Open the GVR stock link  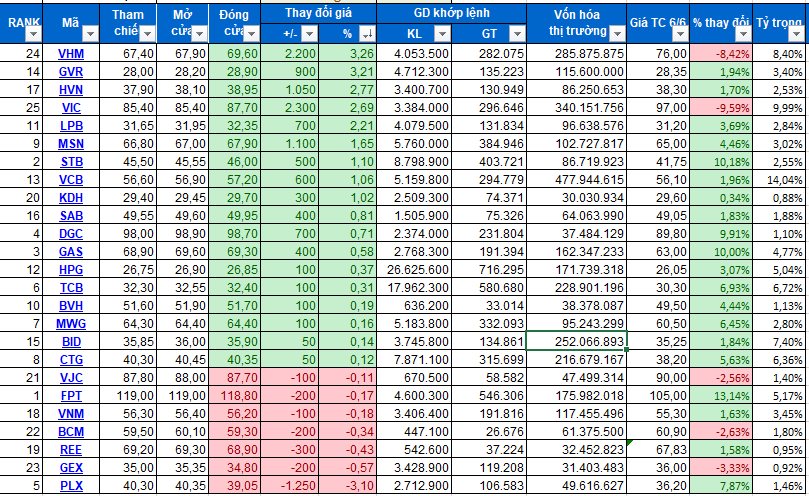tap(71, 72)
